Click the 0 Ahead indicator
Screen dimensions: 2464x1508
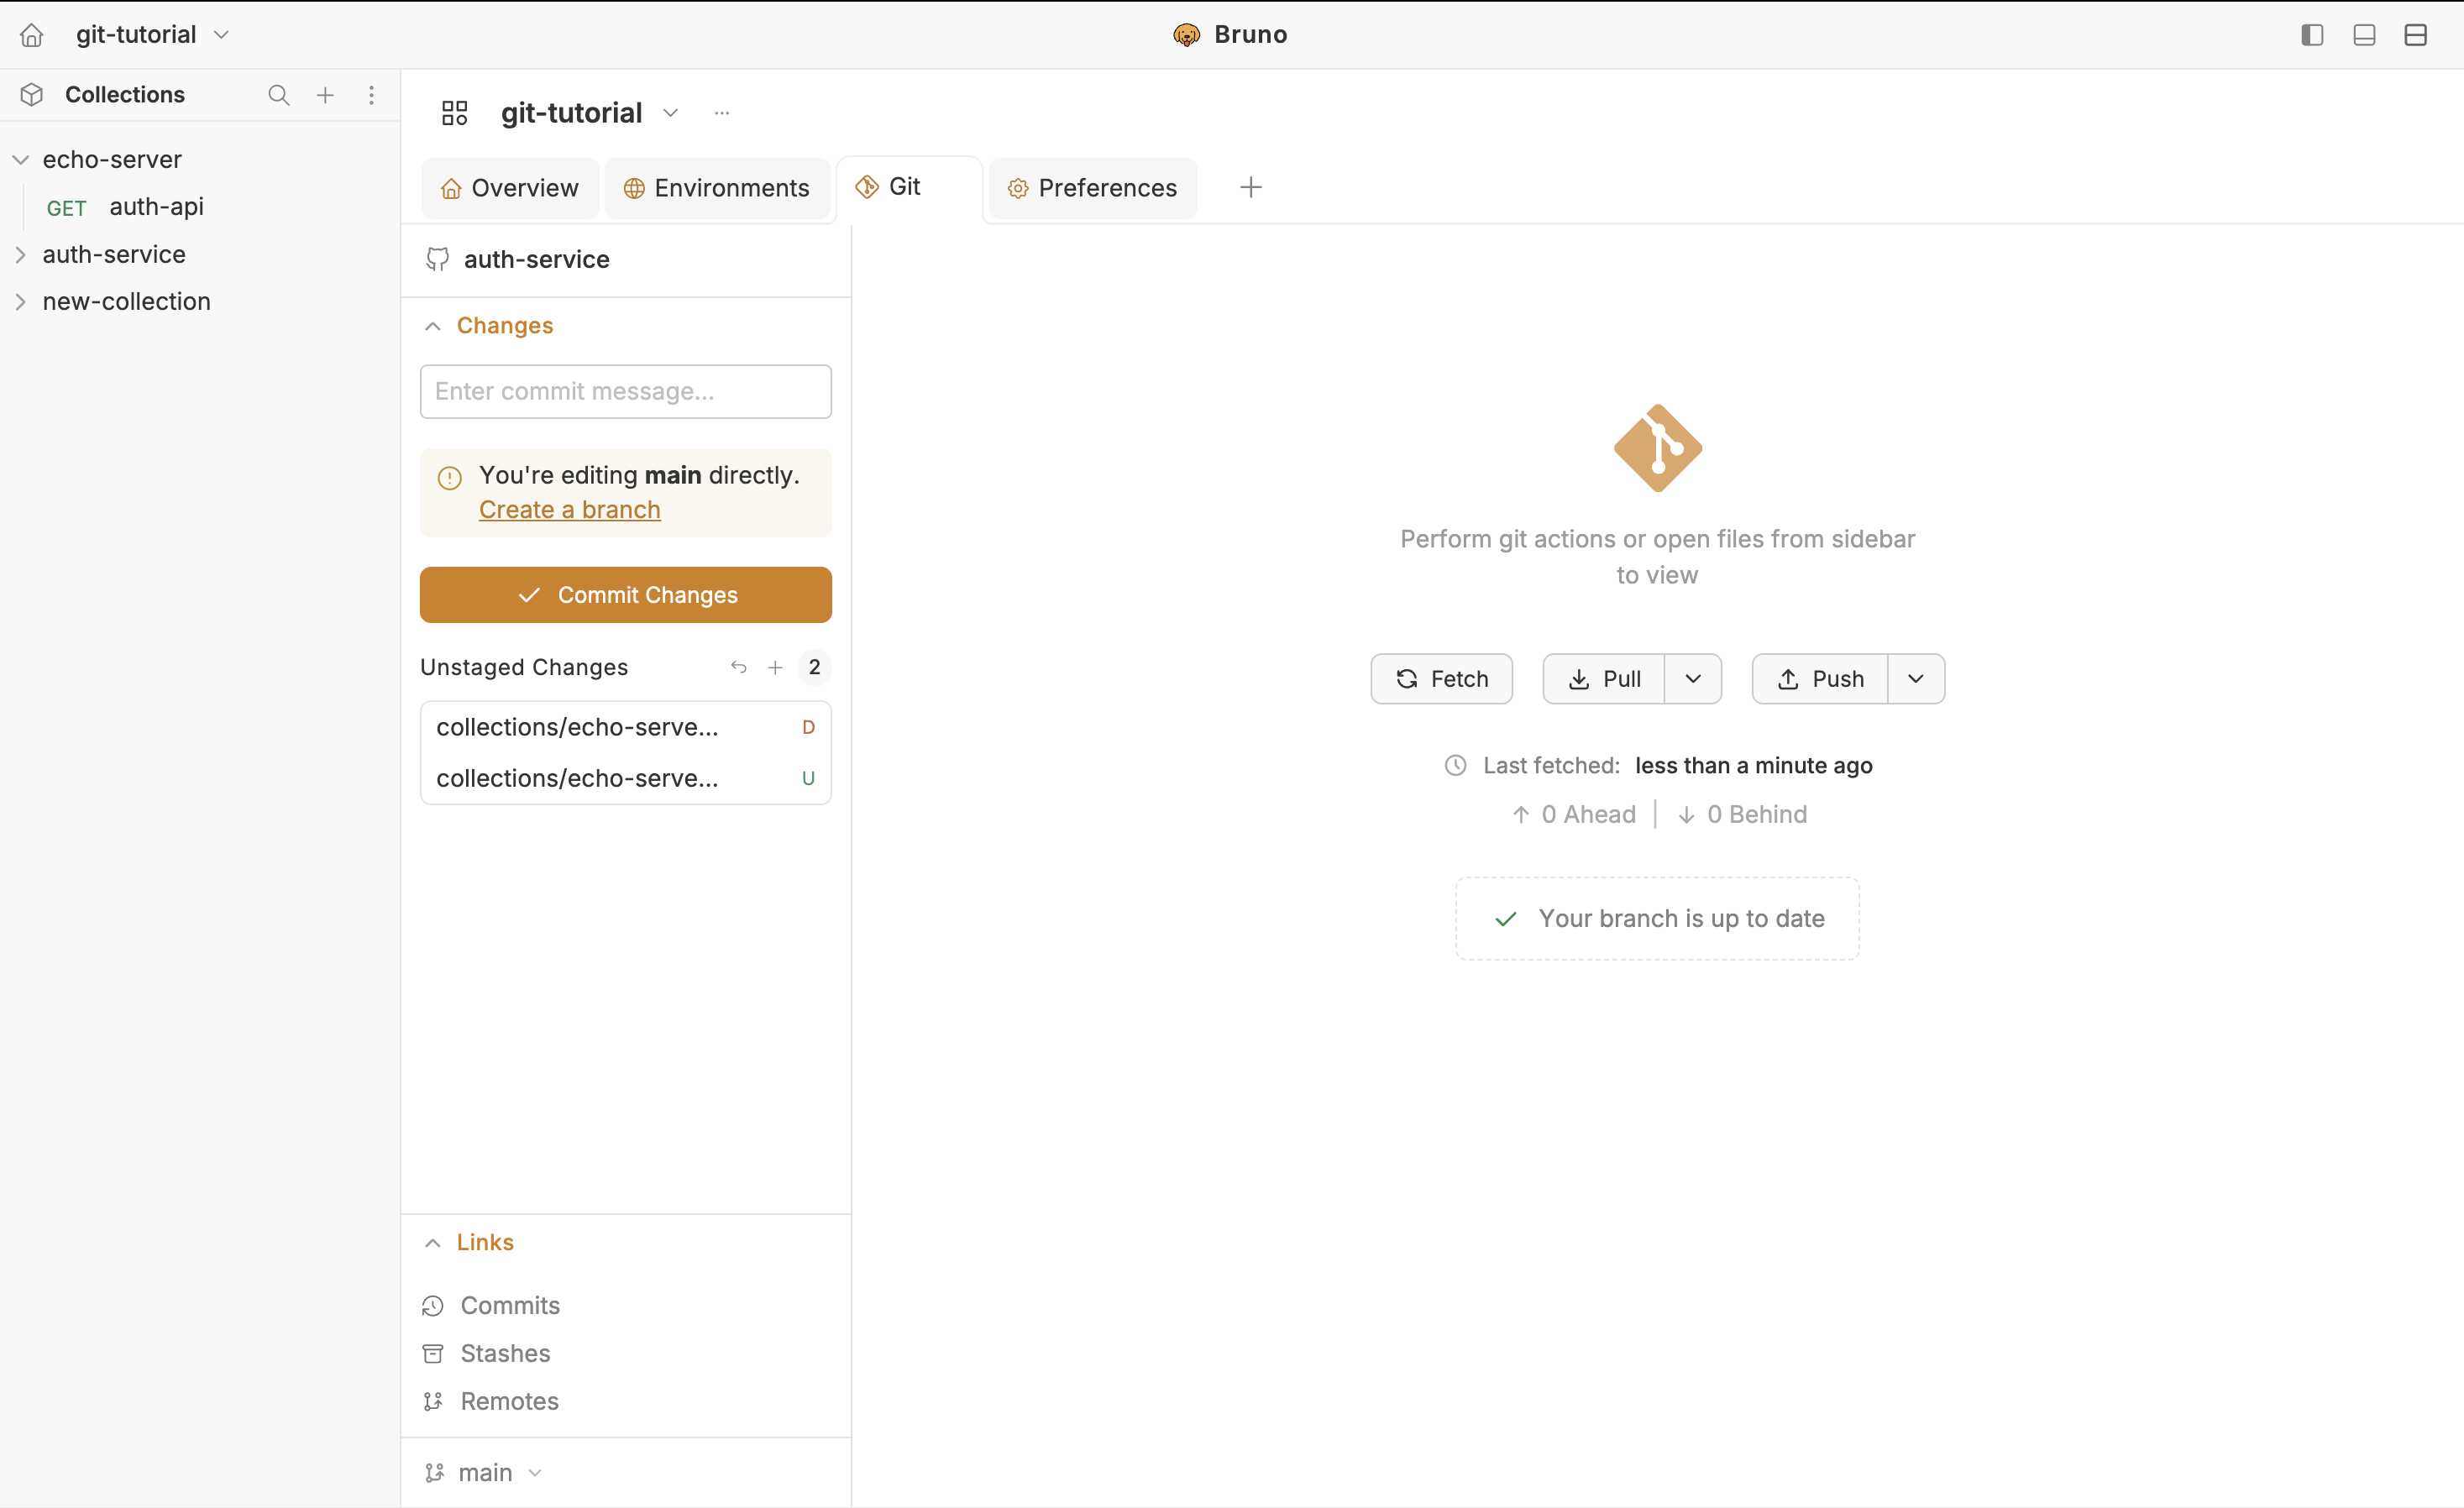(x=1574, y=815)
